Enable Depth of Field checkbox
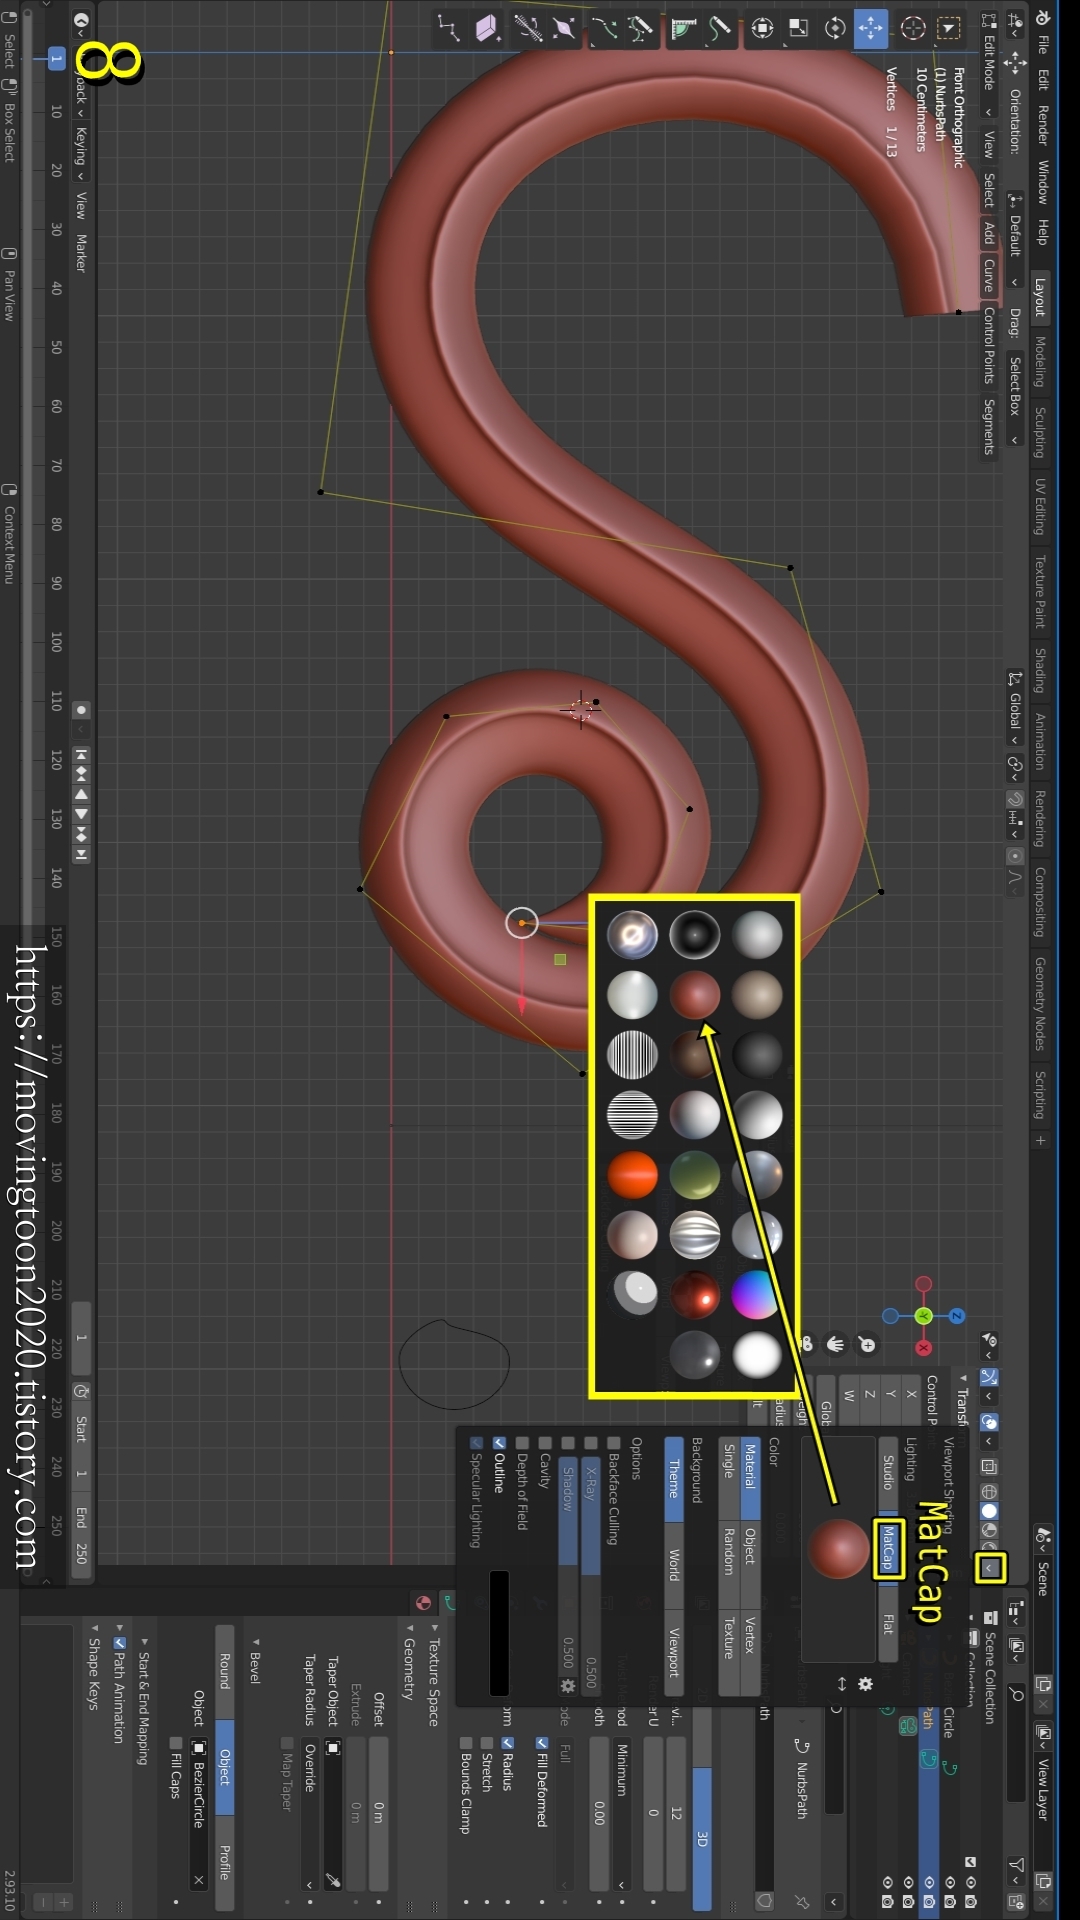1080x1920 pixels. (x=522, y=1443)
